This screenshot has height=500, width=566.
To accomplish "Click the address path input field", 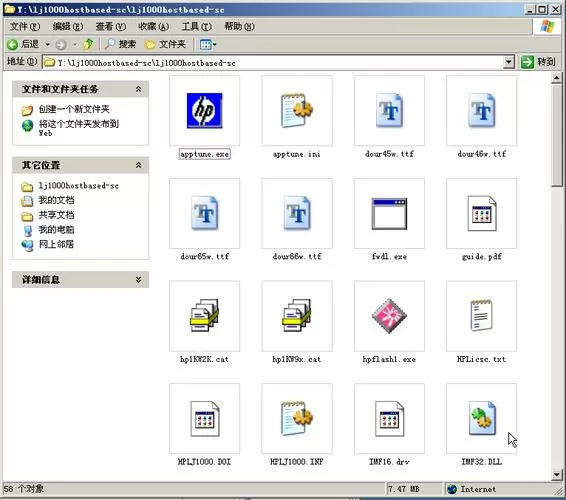I will point(273,62).
